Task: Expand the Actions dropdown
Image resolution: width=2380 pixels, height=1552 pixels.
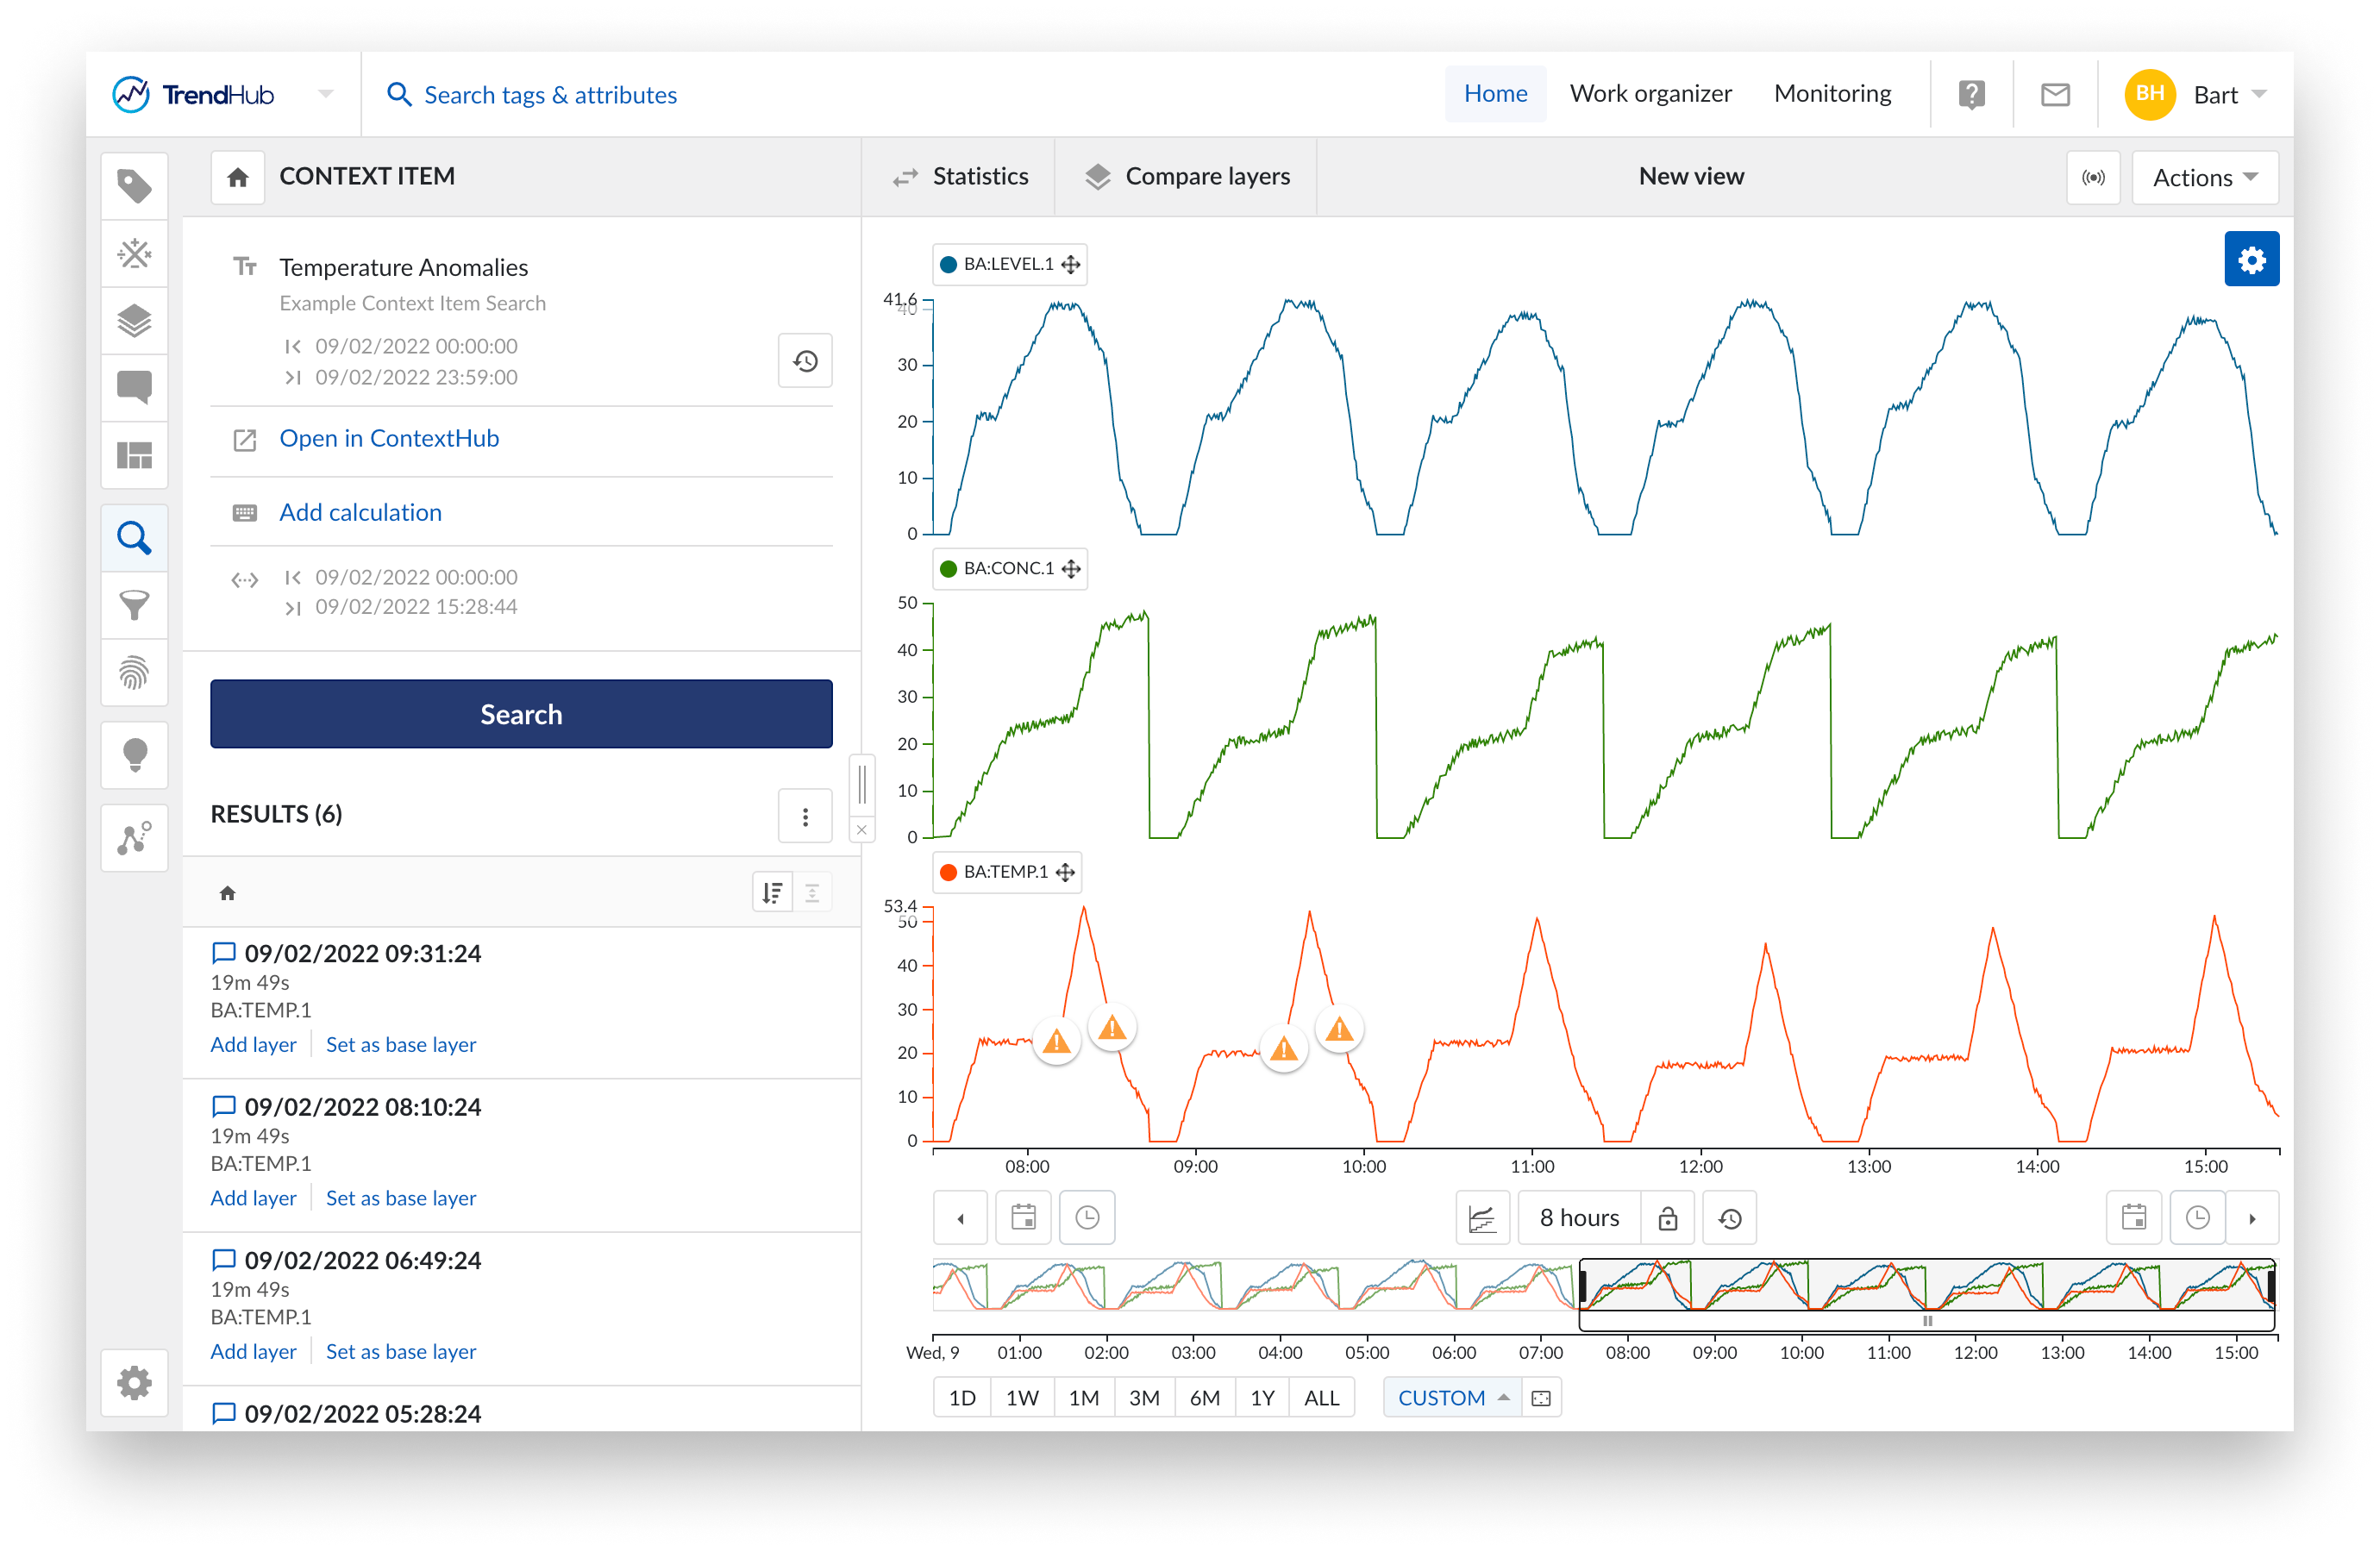Action: coord(2204,177)
